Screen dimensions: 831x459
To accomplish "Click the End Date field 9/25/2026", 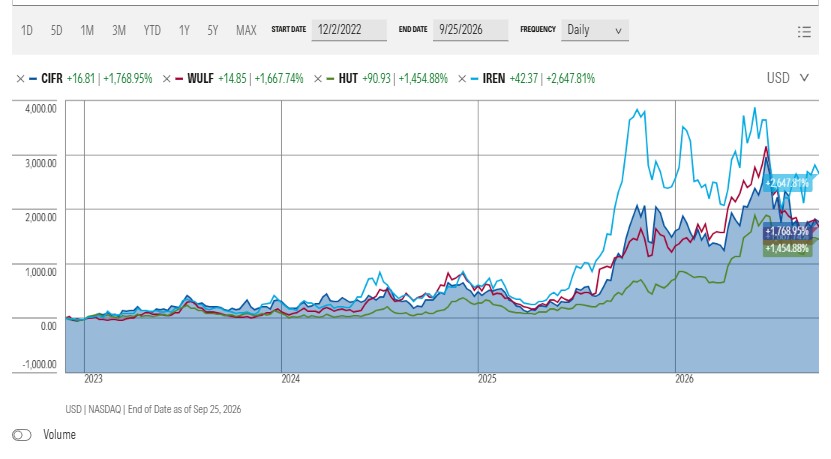I will click(470, 30).
